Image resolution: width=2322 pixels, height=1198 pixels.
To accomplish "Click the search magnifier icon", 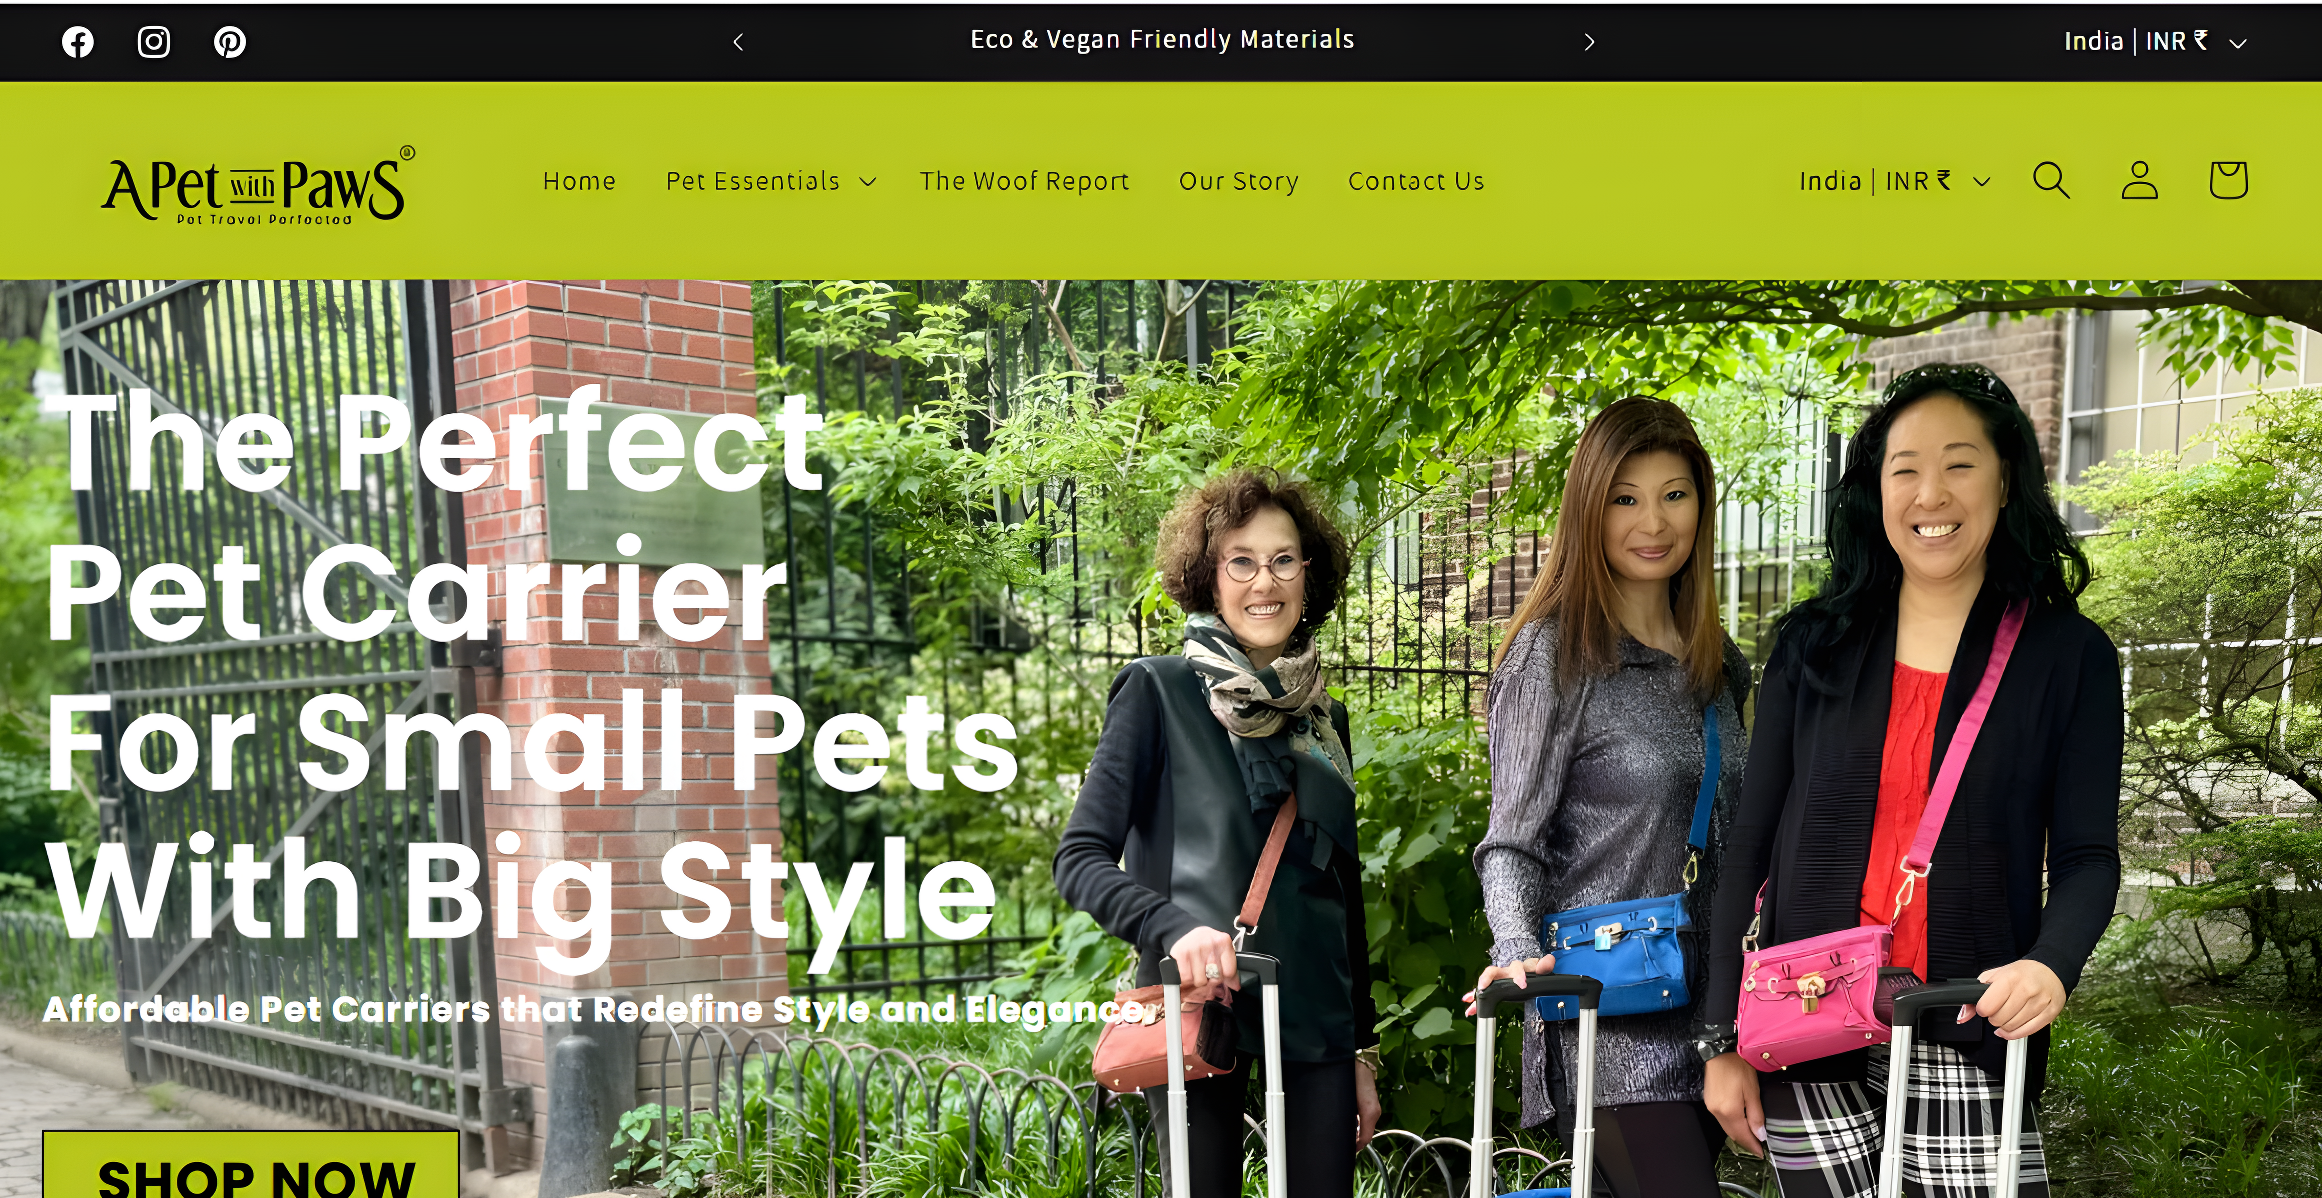I will (2051, 181).
